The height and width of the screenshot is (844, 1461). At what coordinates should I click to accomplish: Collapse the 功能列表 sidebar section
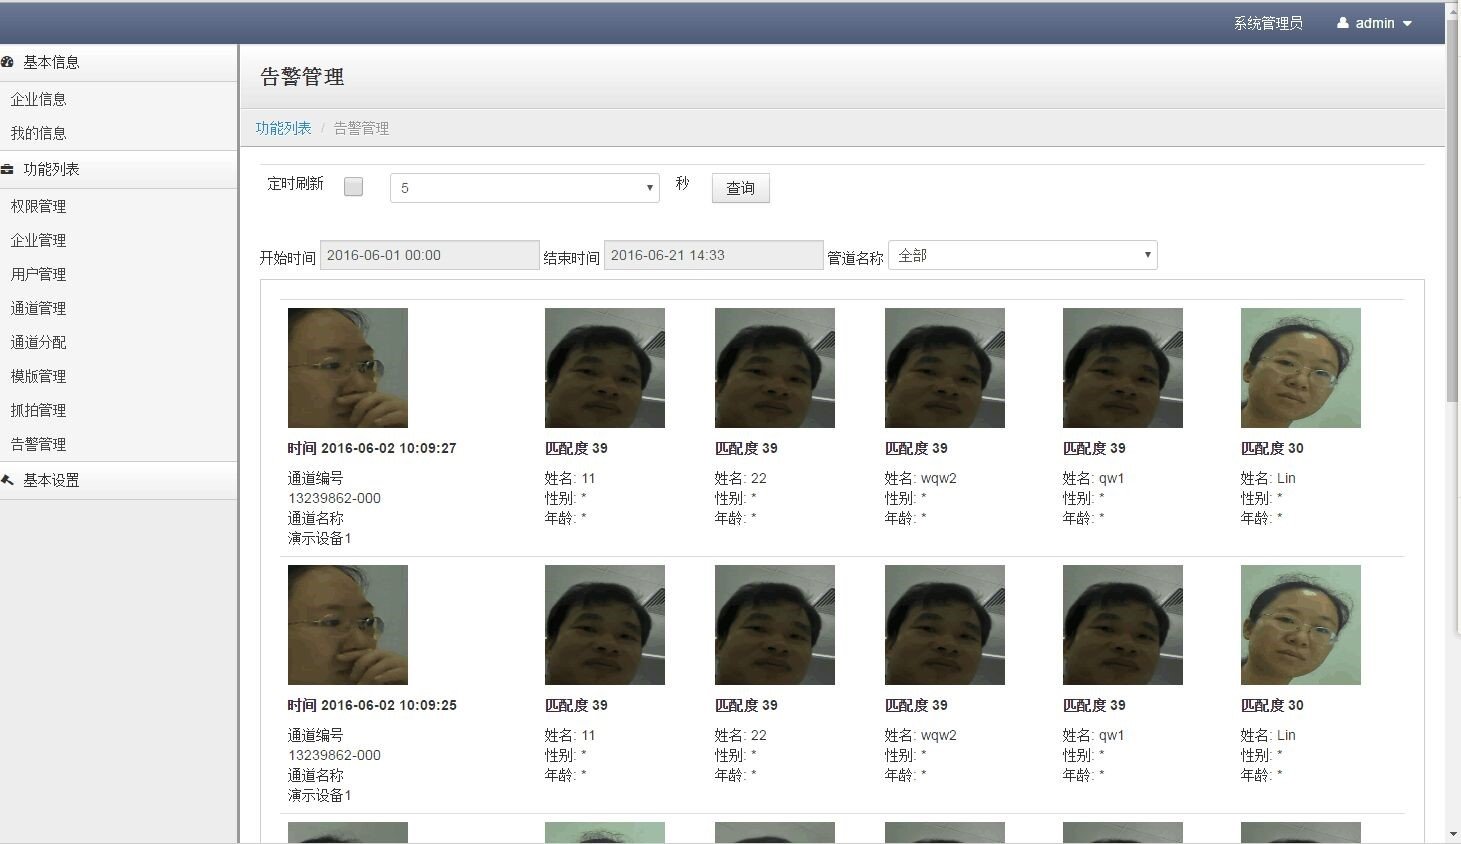(x=118, y=169)
